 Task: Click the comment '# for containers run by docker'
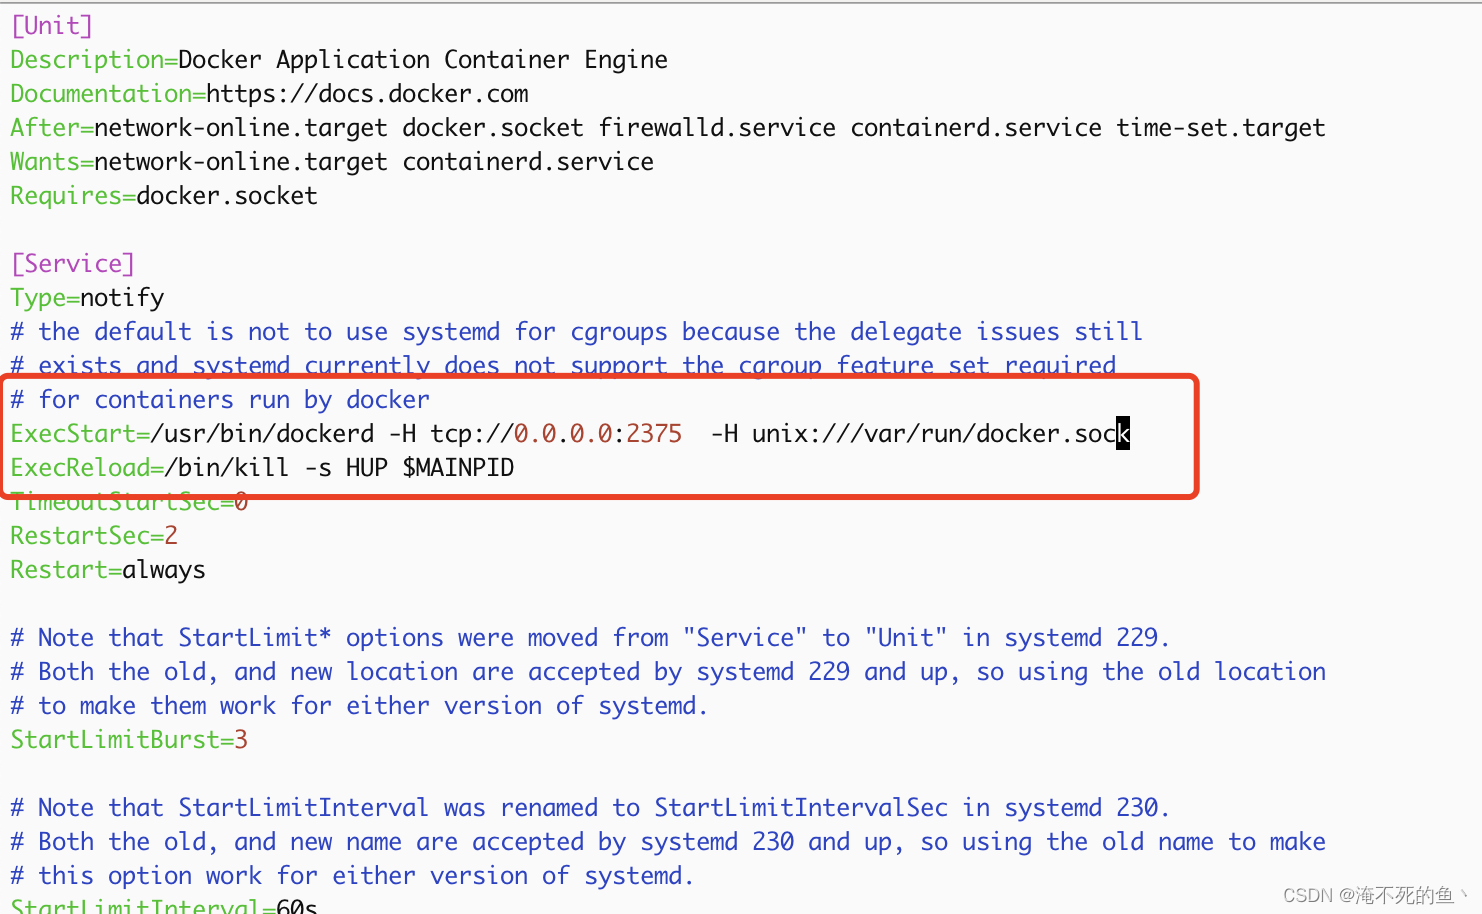click(220, 400)
